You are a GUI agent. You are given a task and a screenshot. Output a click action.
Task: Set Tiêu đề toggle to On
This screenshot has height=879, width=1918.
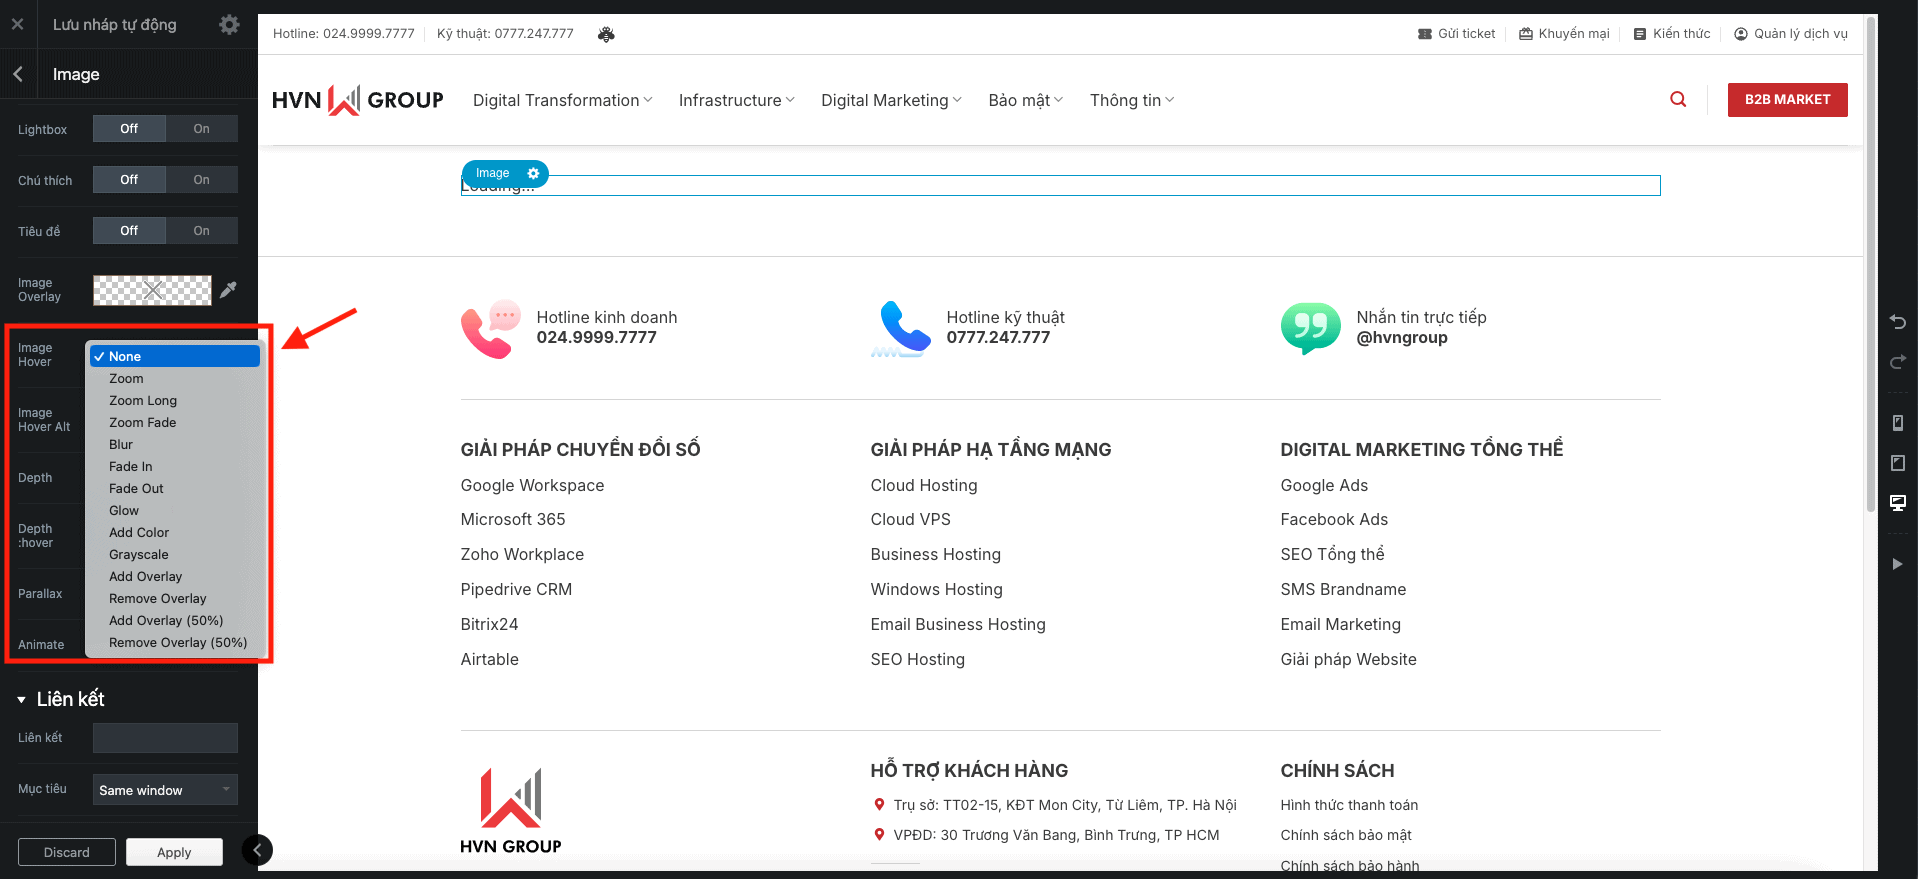(x=201, y=231)
